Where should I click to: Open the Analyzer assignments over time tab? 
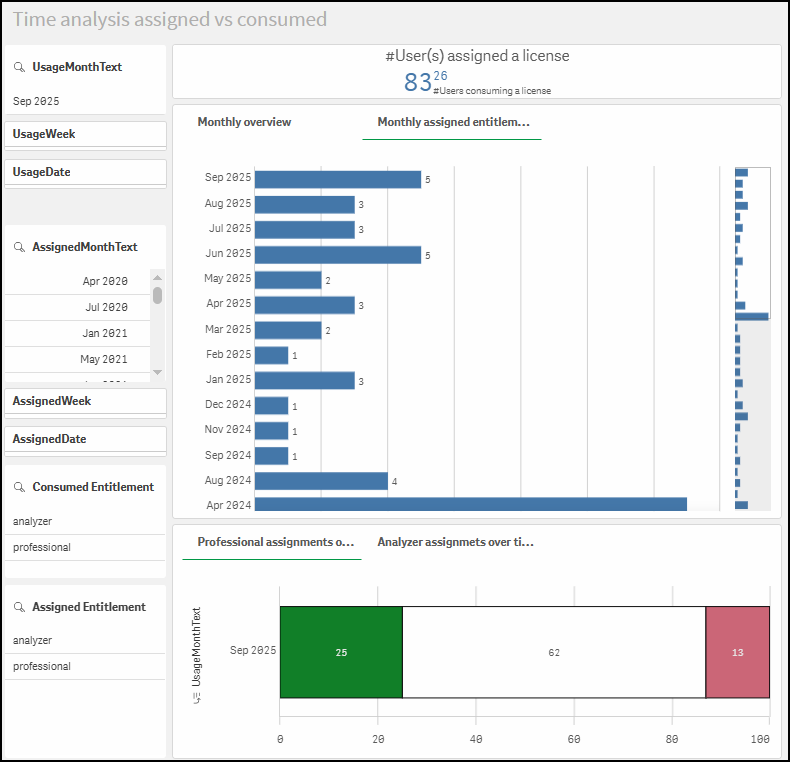point(455,542)
